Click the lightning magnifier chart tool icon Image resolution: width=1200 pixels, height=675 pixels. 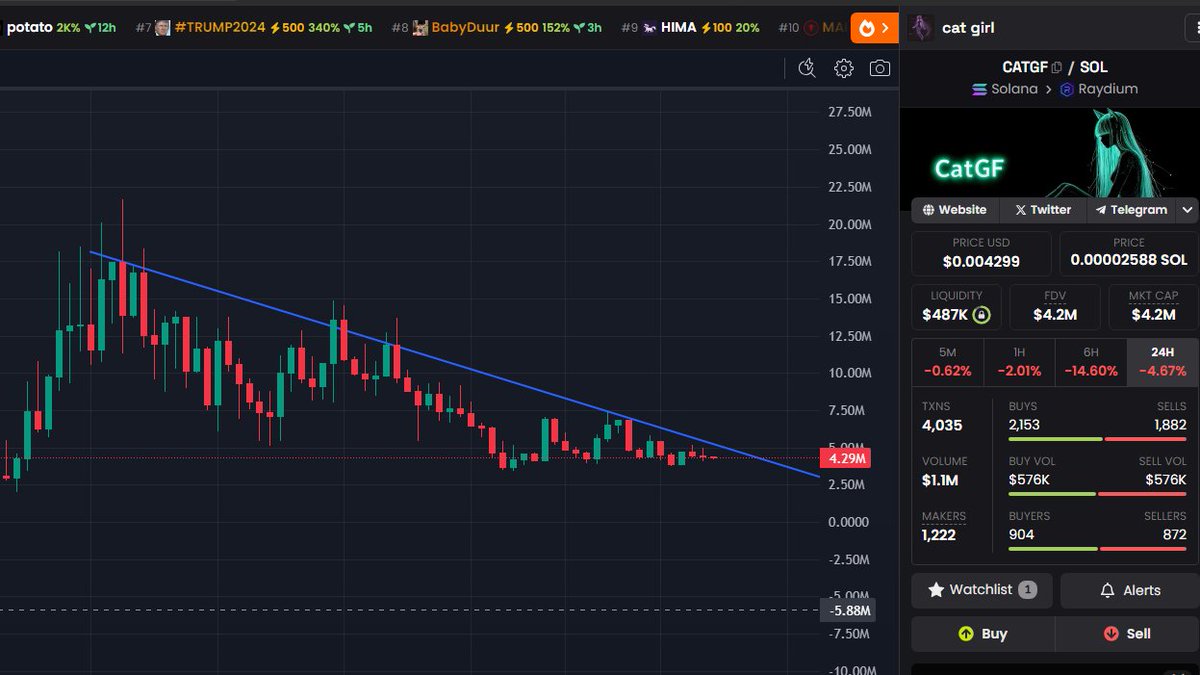click(808, 68)
